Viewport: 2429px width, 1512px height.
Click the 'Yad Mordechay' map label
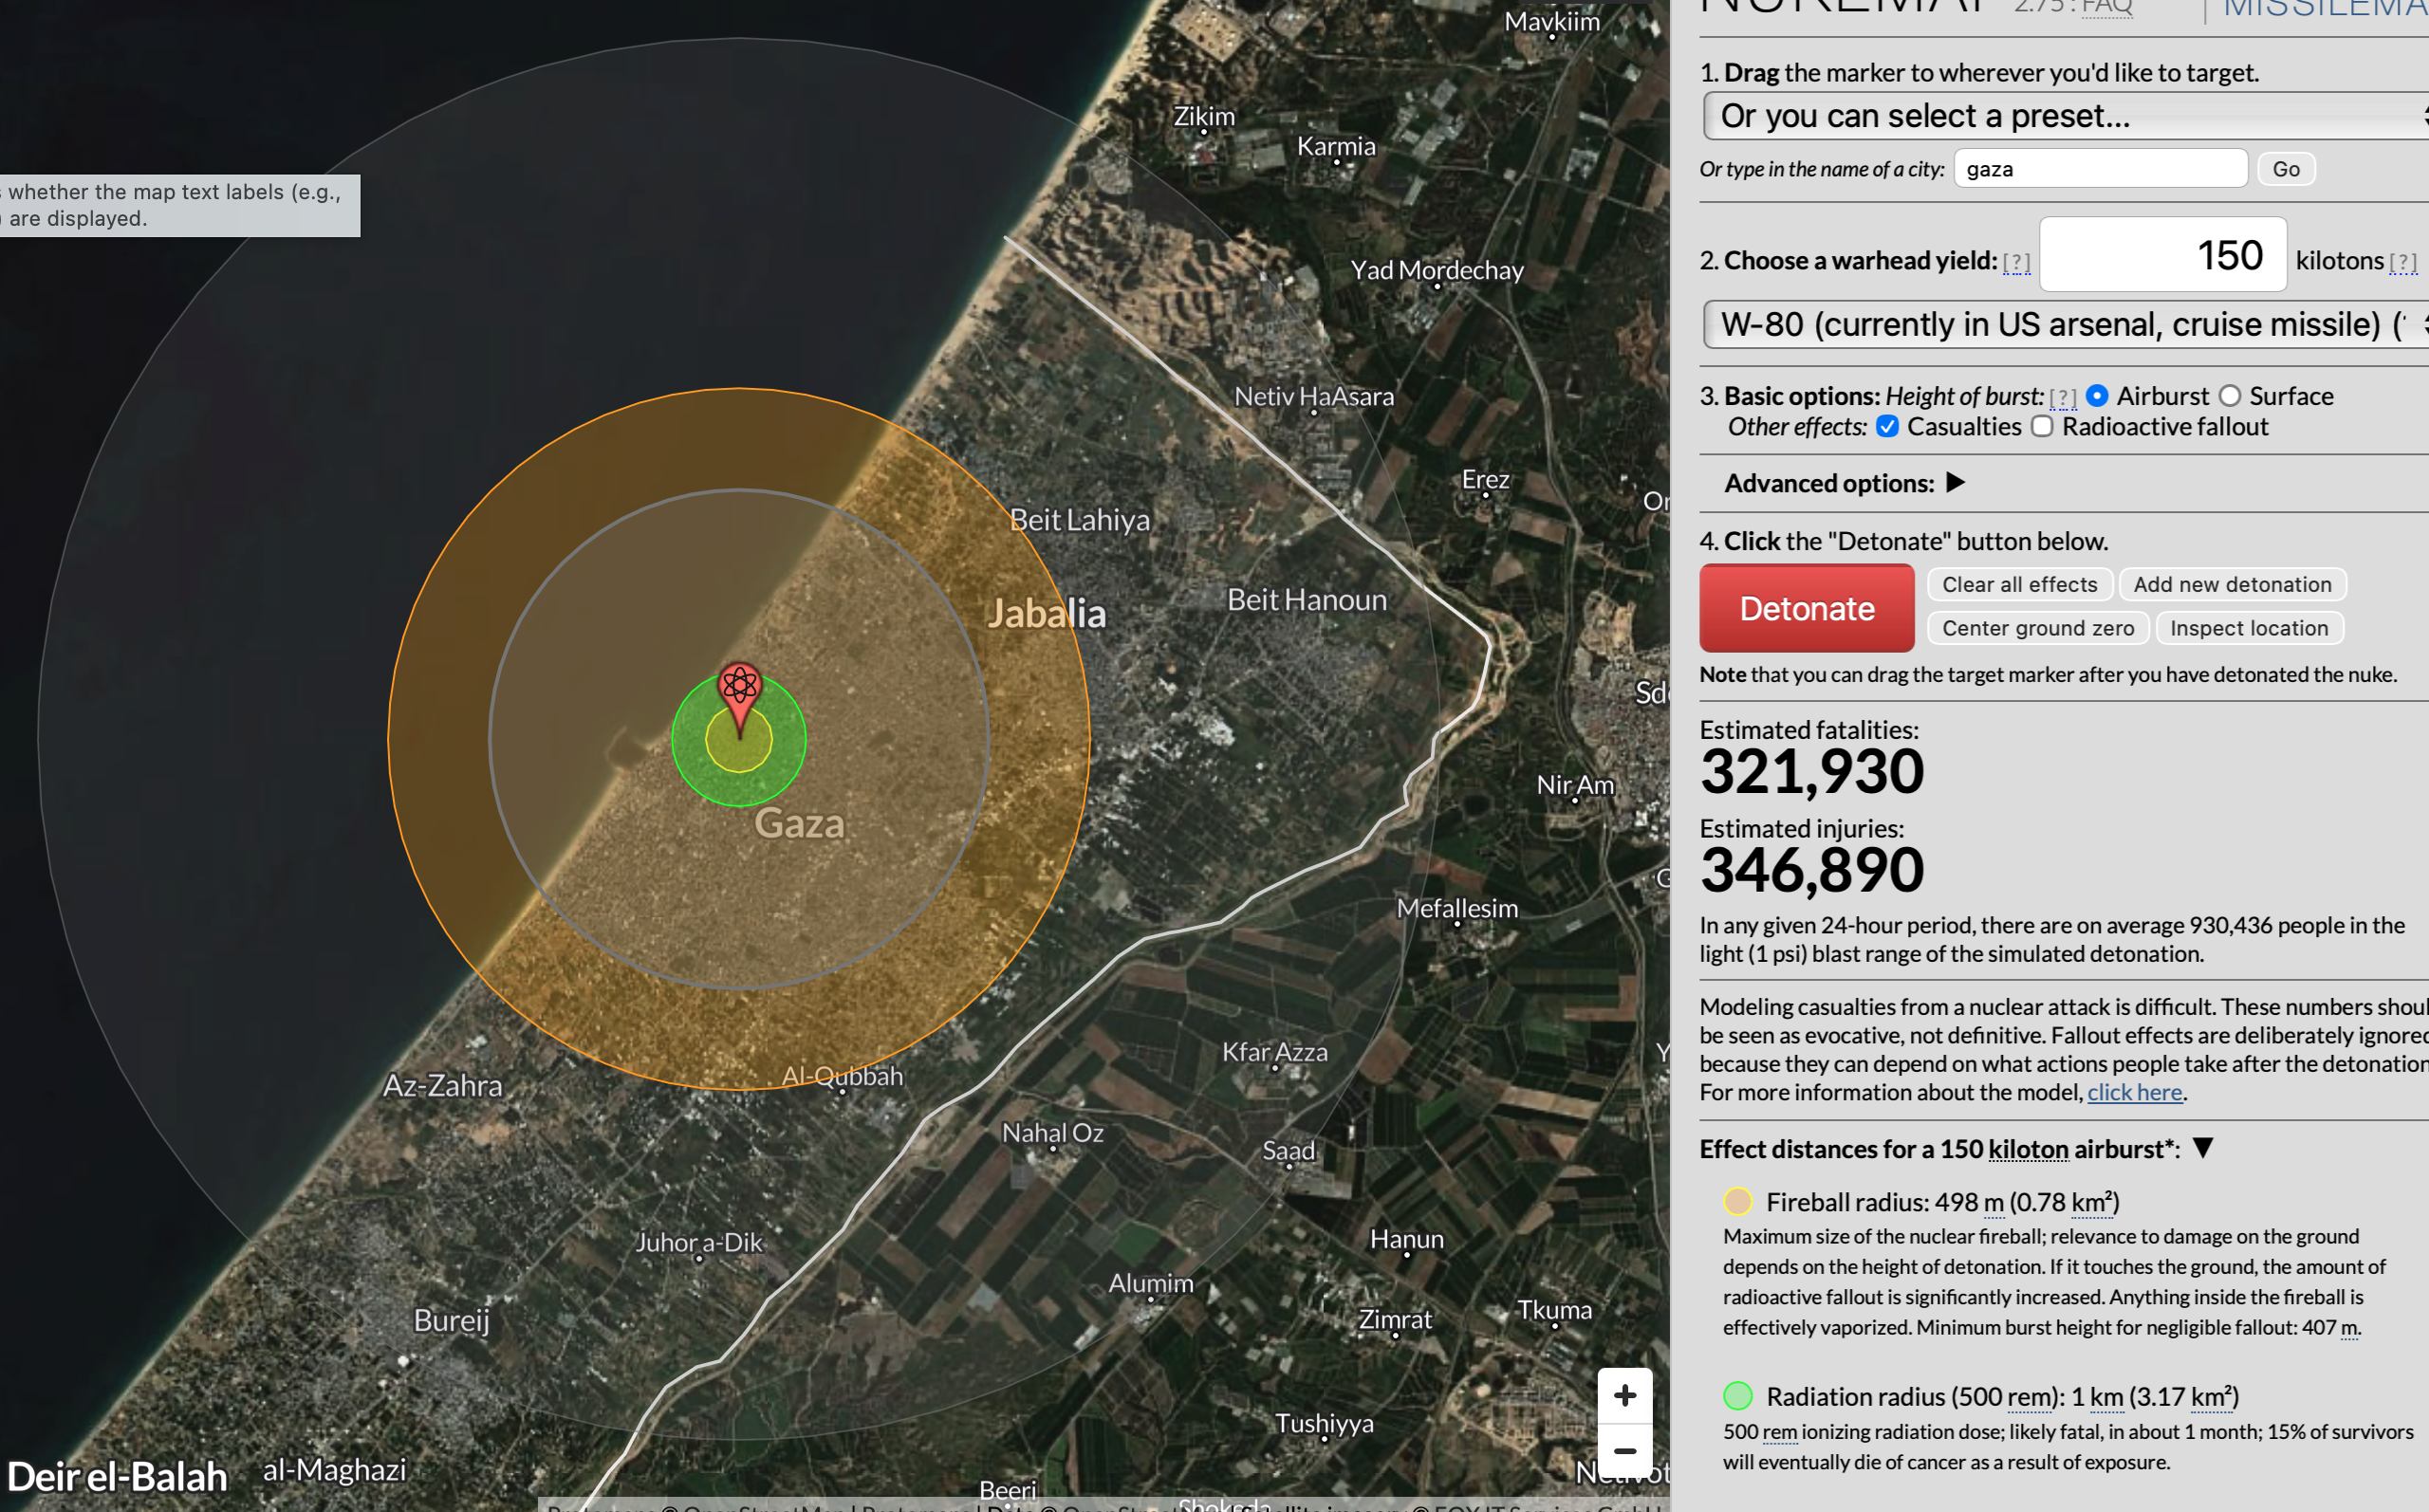[x=1437, y=270]
